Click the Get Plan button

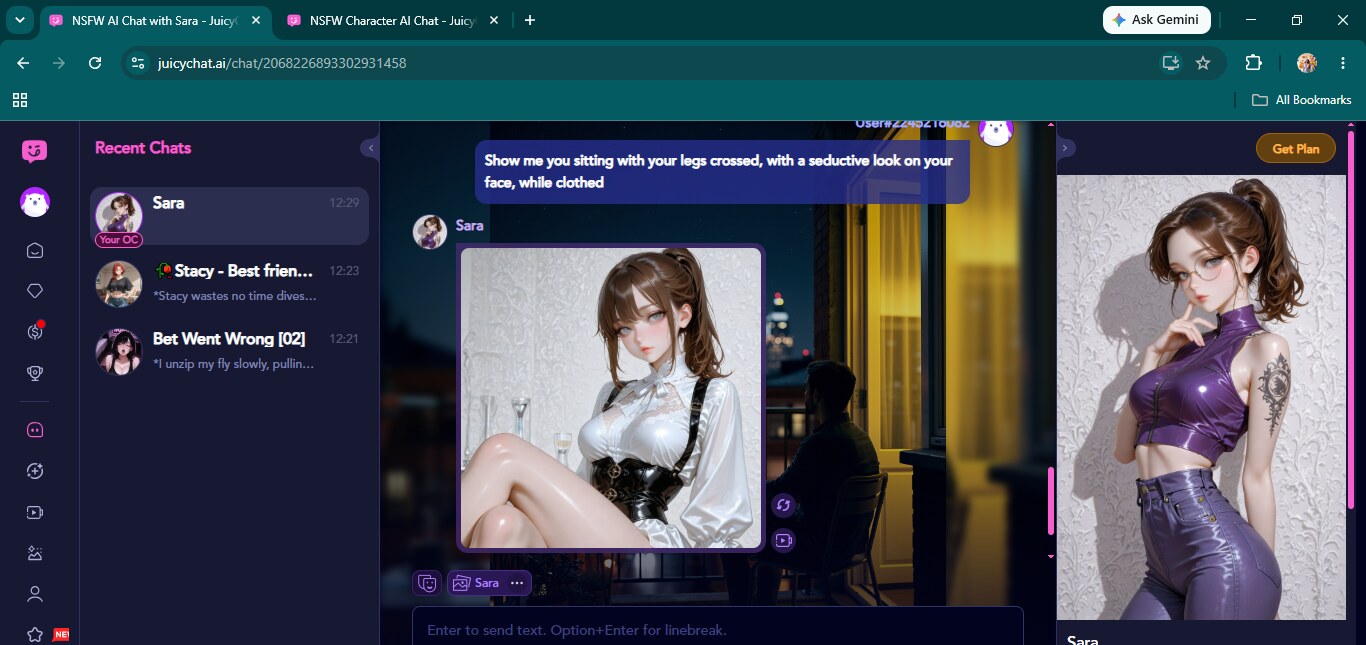coord(1296,148)
